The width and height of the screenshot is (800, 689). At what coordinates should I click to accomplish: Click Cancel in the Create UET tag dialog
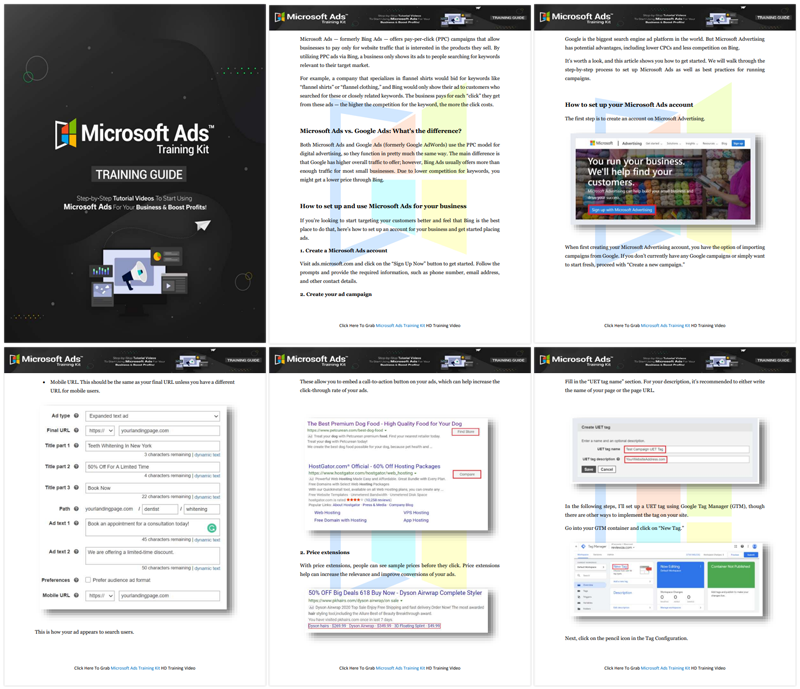(607, 469)
